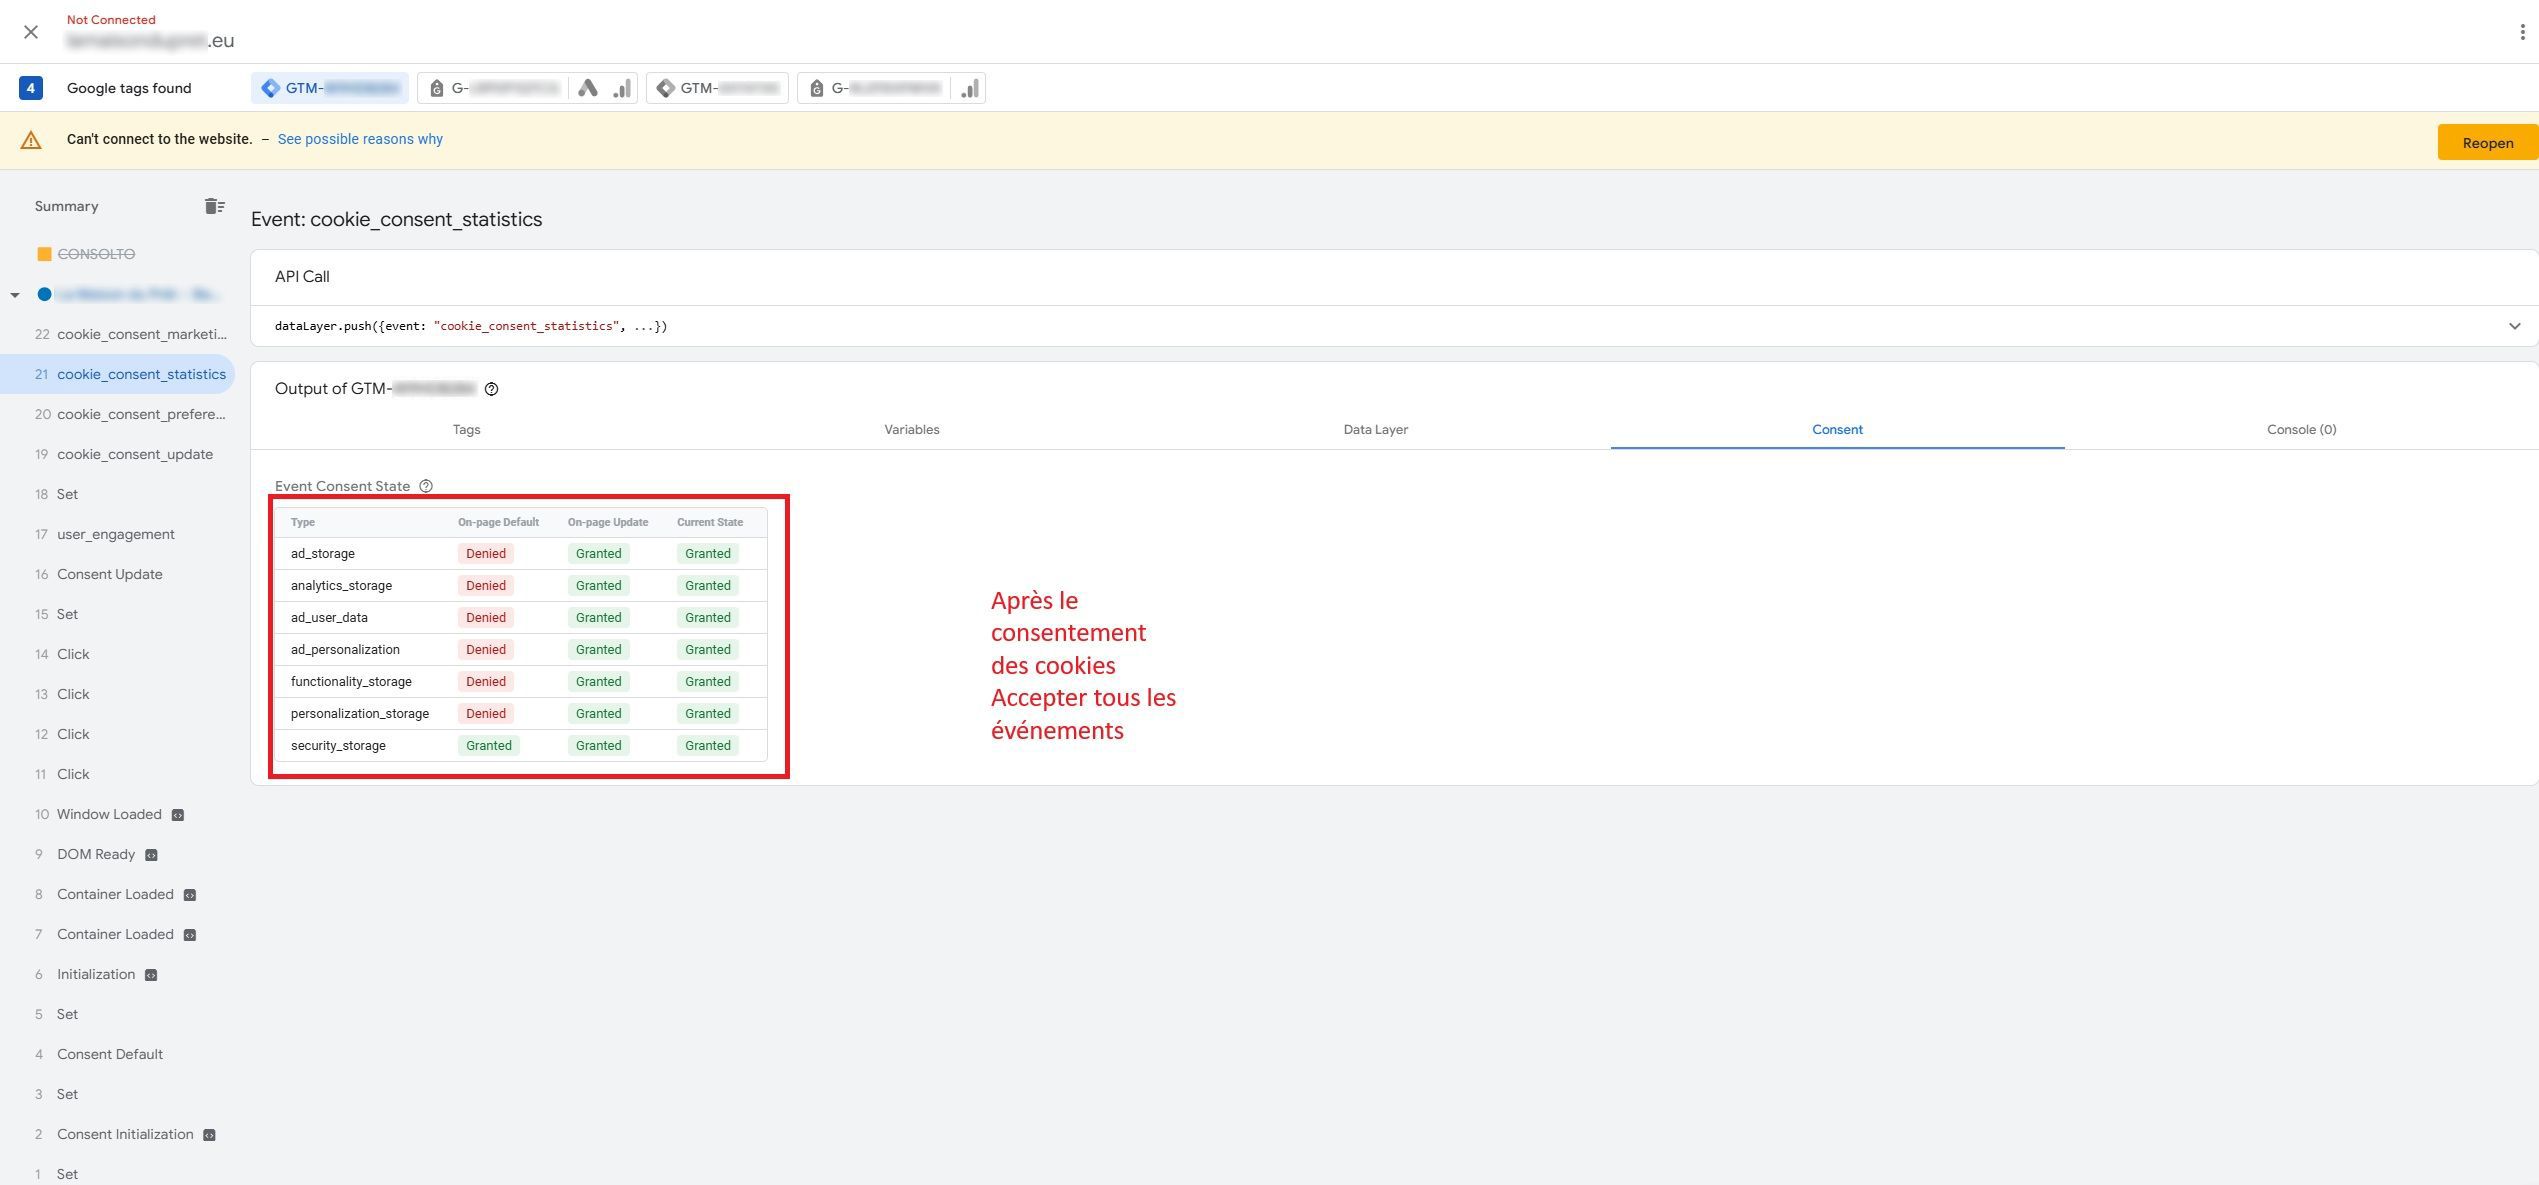Open help for Output of GTM container
The width and height of the screenshot is (2539, 1185).
(491, 389)
